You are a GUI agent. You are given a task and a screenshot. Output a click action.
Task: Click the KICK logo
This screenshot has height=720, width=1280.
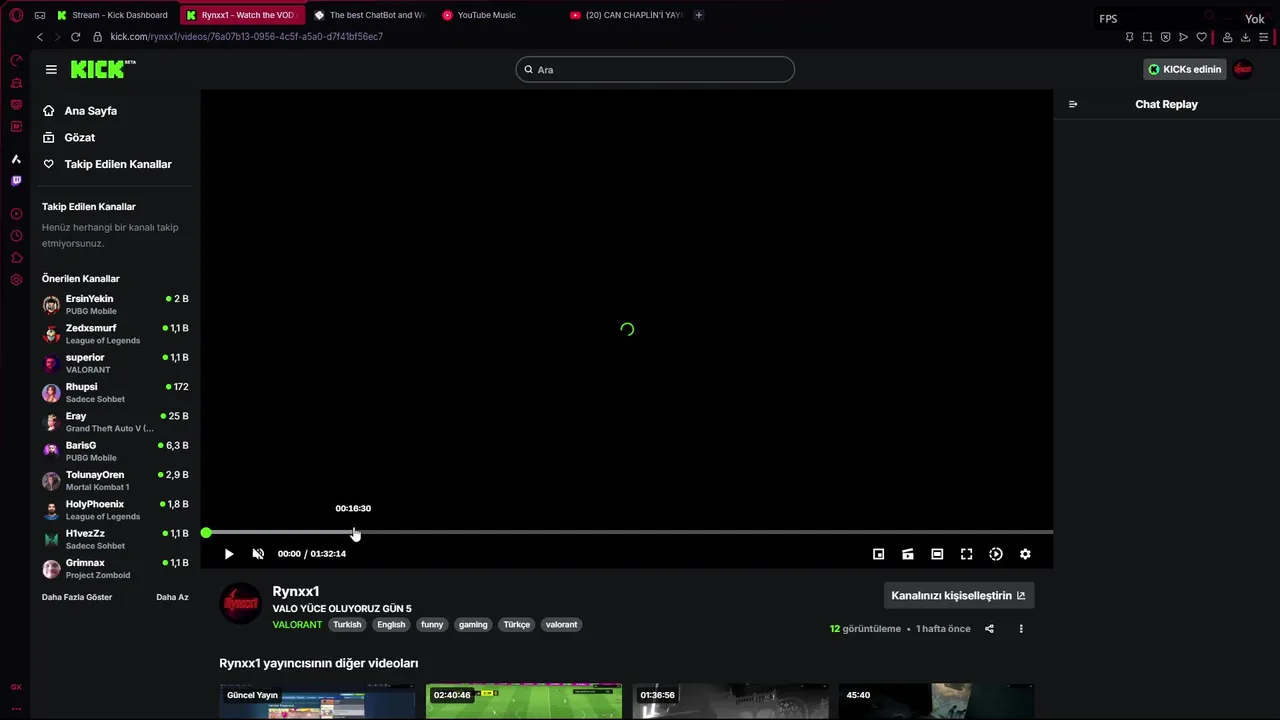[x=102, y=69]
